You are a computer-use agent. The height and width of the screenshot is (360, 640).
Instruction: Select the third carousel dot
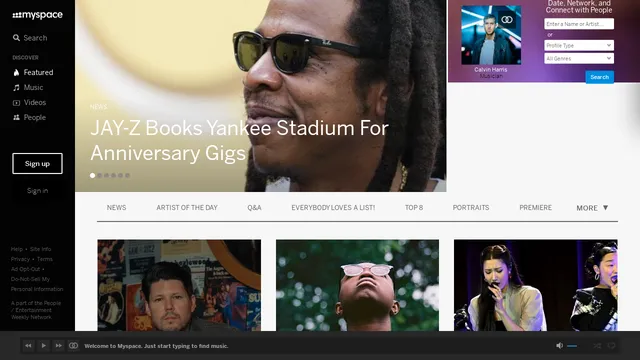[107, 176]
